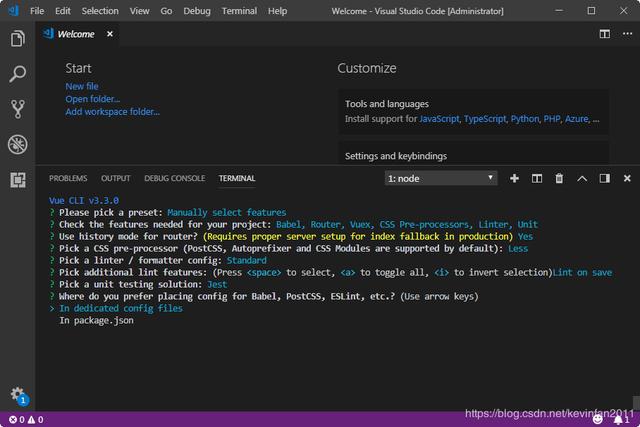Screen dimensions: 640x427
Task: Click 'Lint on save' terminal text
Action: point(582,273)
